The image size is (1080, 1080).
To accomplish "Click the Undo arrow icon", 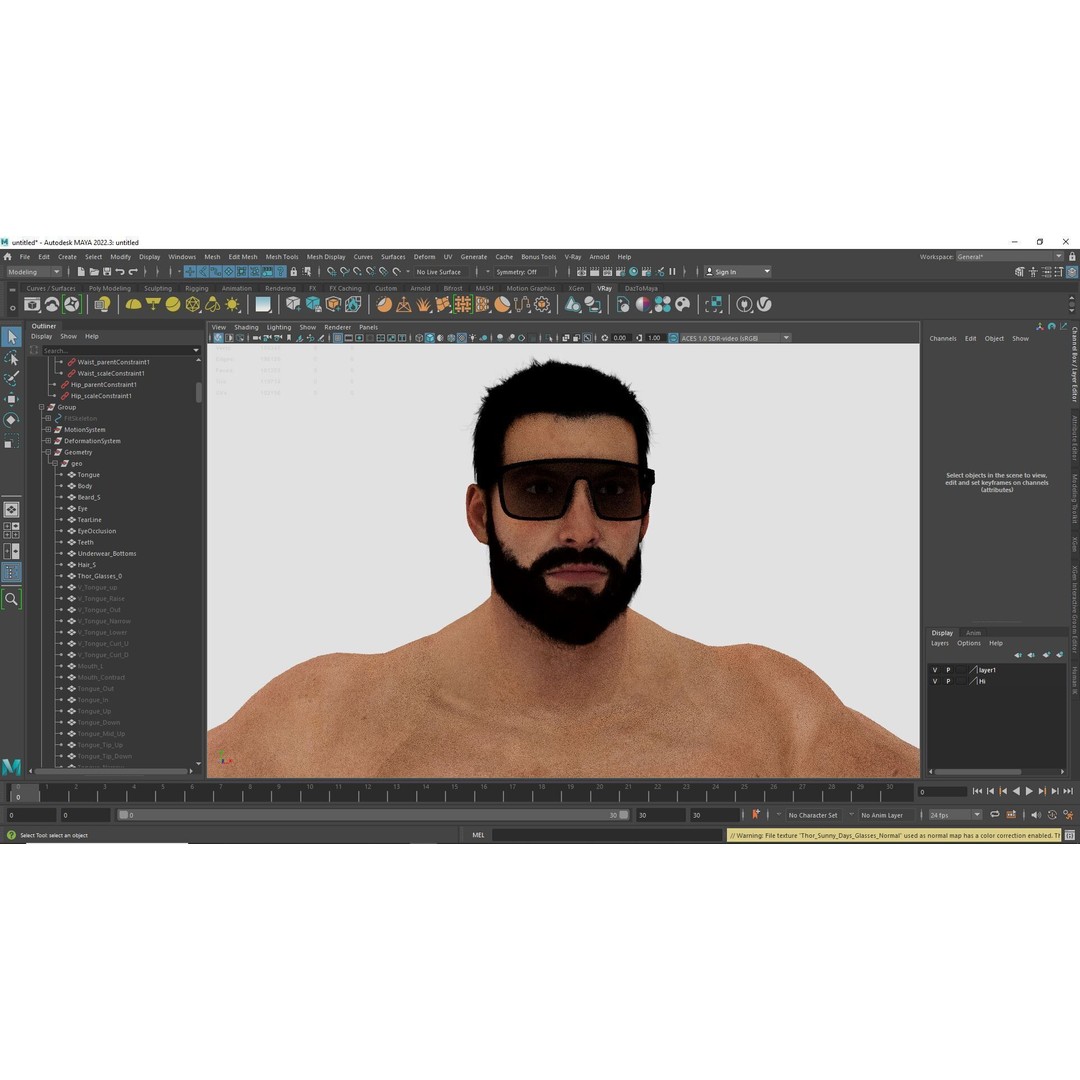I will coord(120,271).
